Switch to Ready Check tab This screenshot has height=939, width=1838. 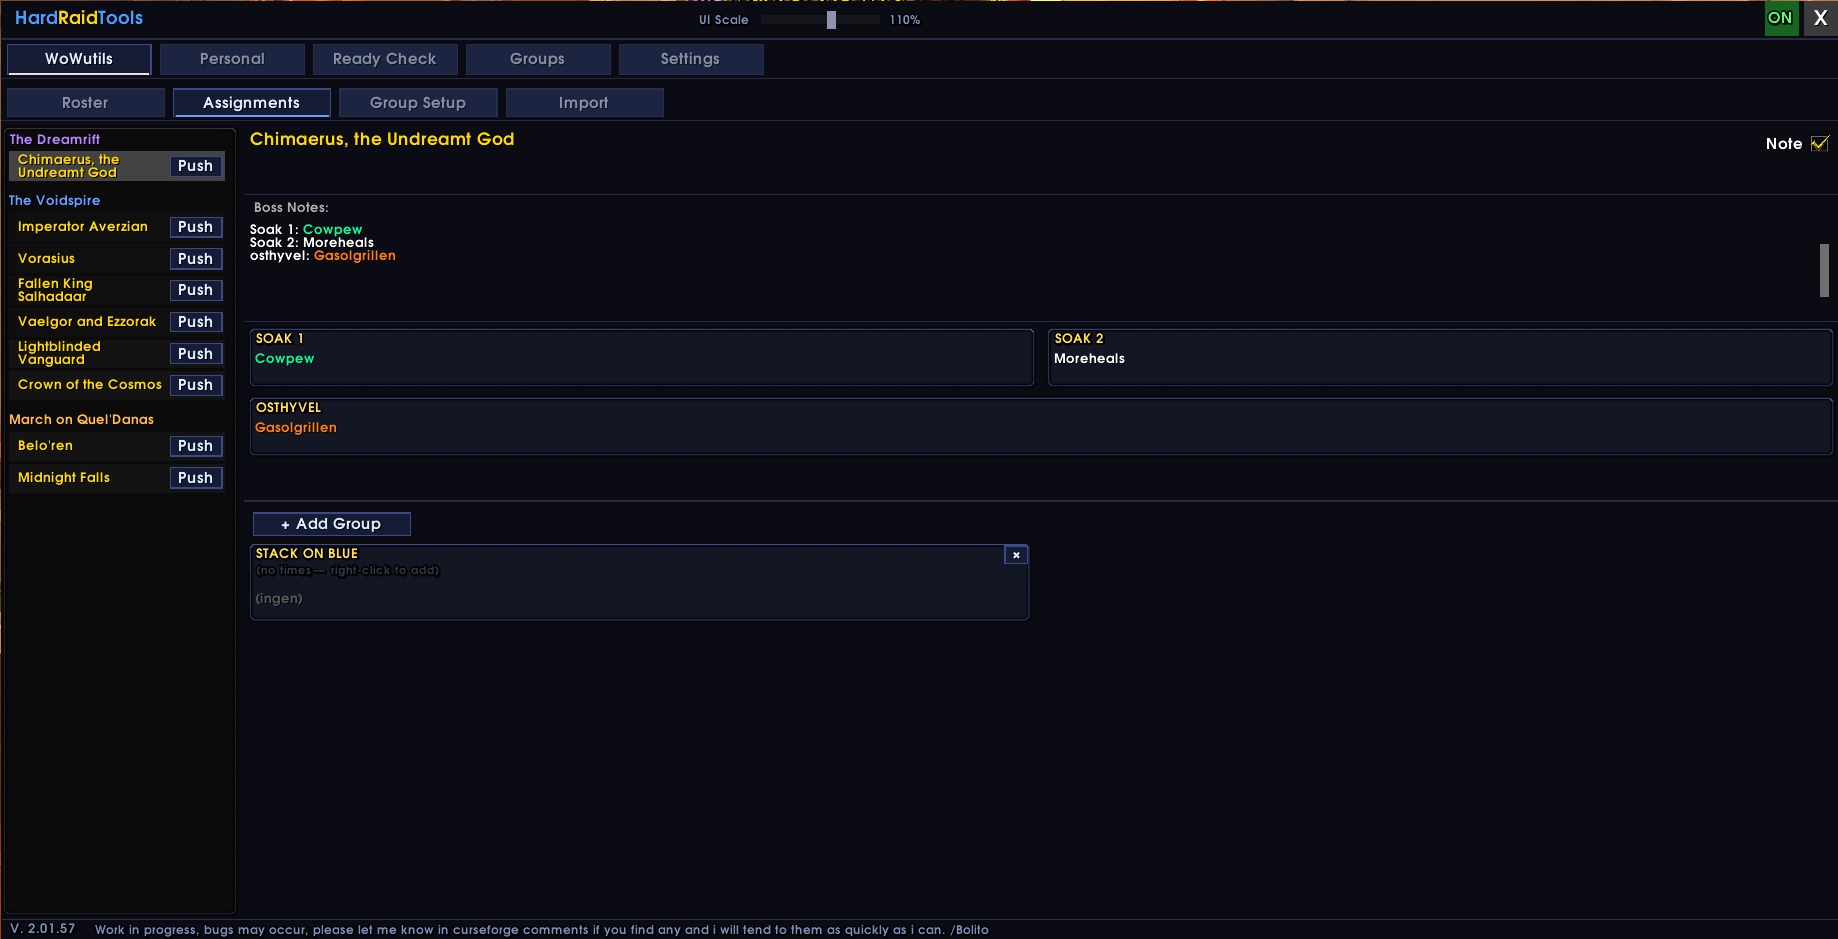click(385, 59)
